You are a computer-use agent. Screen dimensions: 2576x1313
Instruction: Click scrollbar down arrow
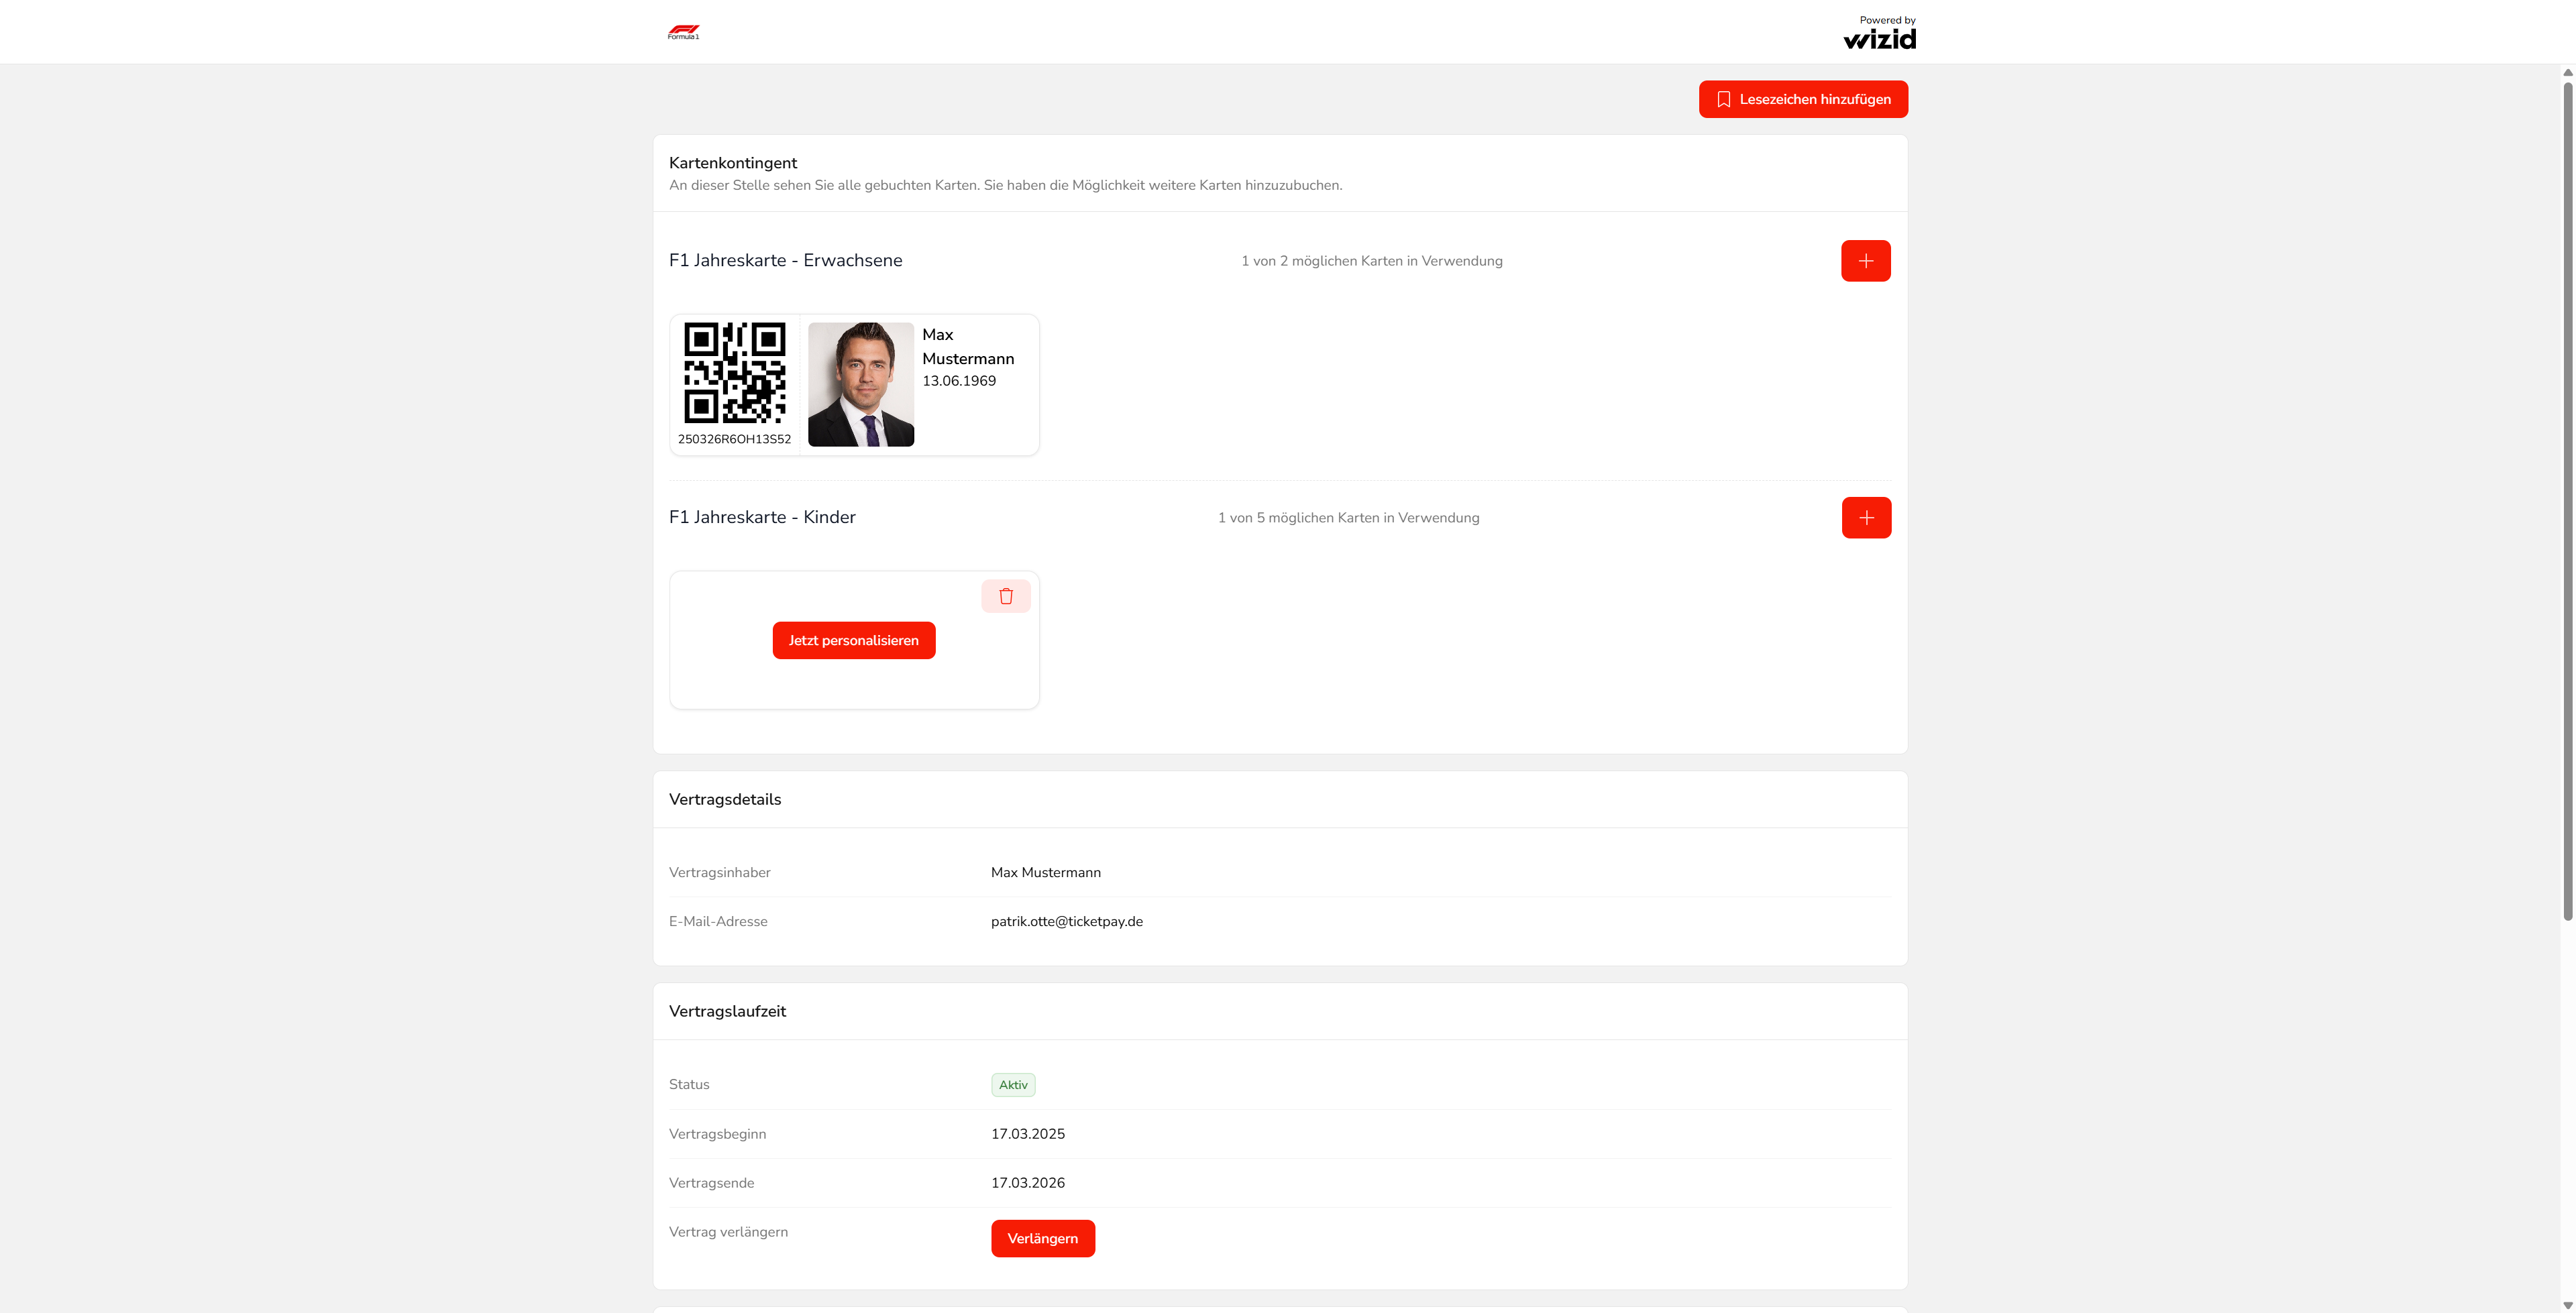2567,1305
